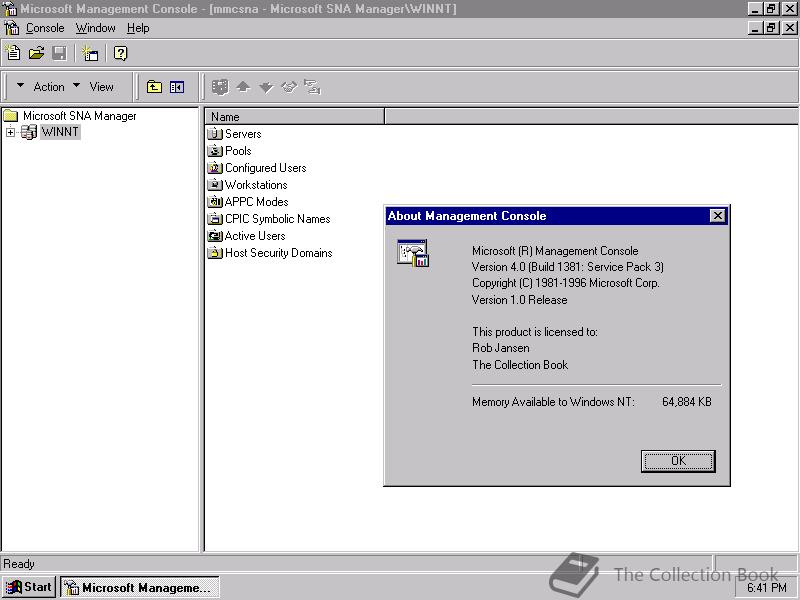The width and height of the screenshot is (800, 600).
Task: Click the WINNT server icon in tree
Action: tap(29, 132)
